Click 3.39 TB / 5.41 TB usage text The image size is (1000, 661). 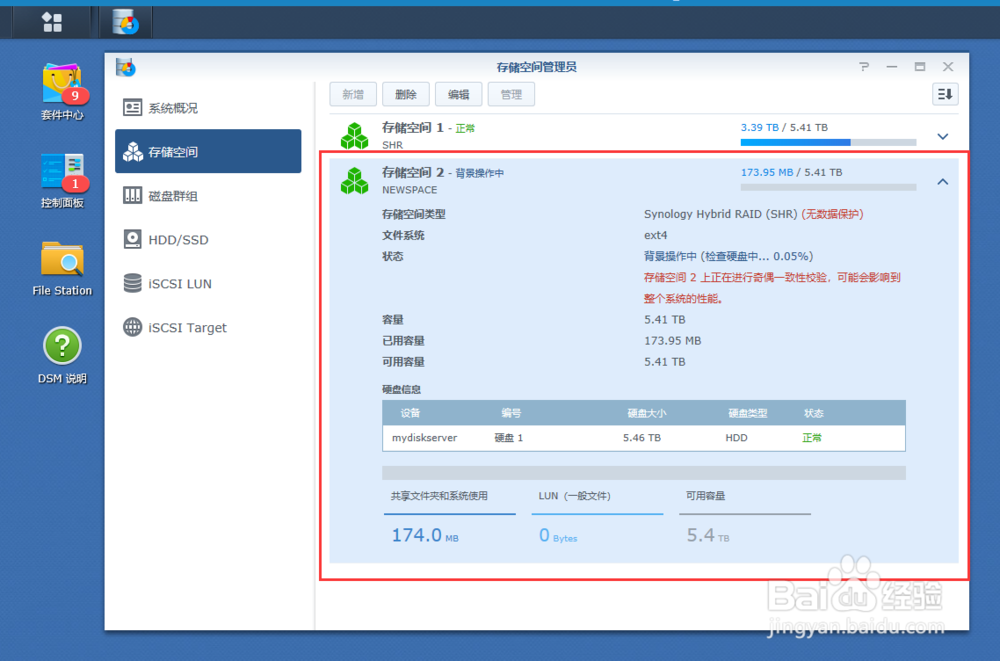pos(784,127)
